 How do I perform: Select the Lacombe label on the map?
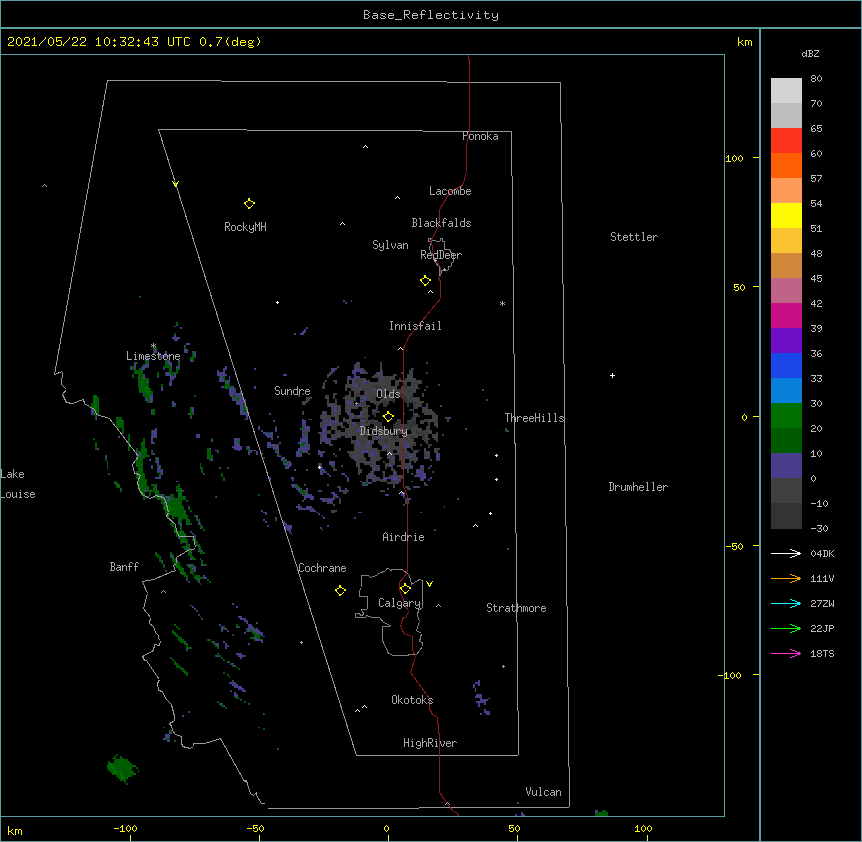(x=450, y=191)
